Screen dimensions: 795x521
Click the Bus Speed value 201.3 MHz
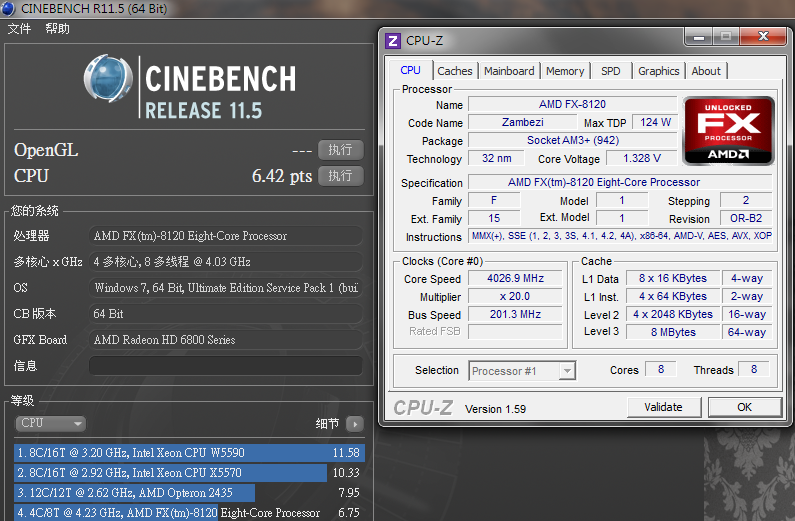pos(515,314)
